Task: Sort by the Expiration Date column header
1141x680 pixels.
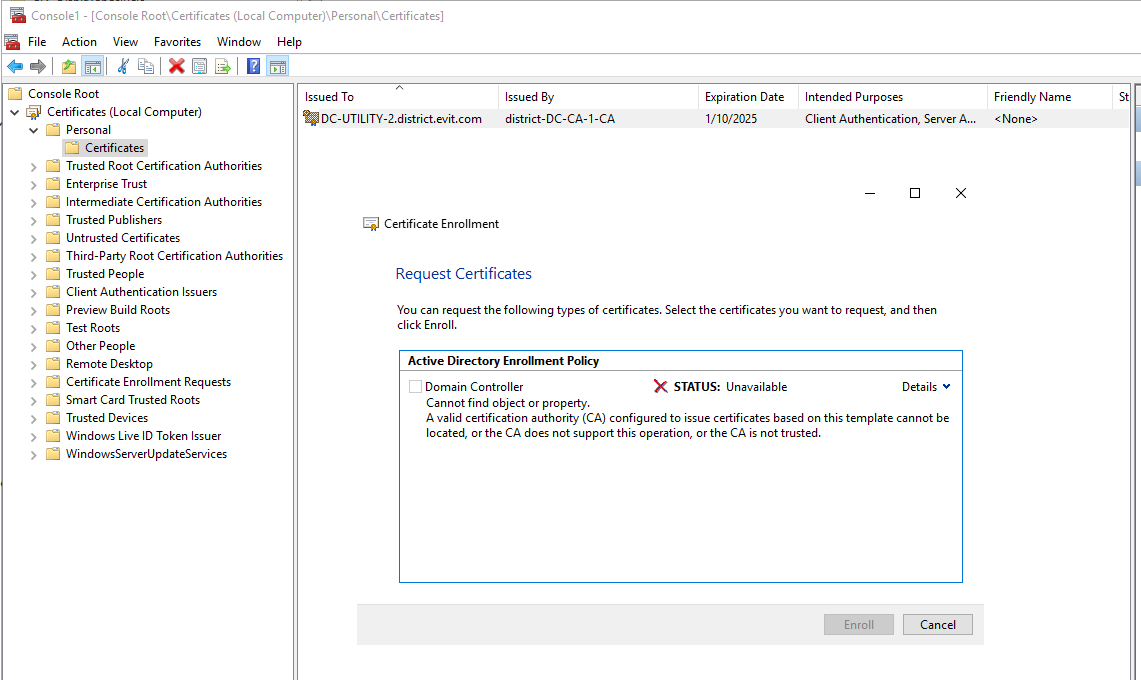Action: (749, 97)
